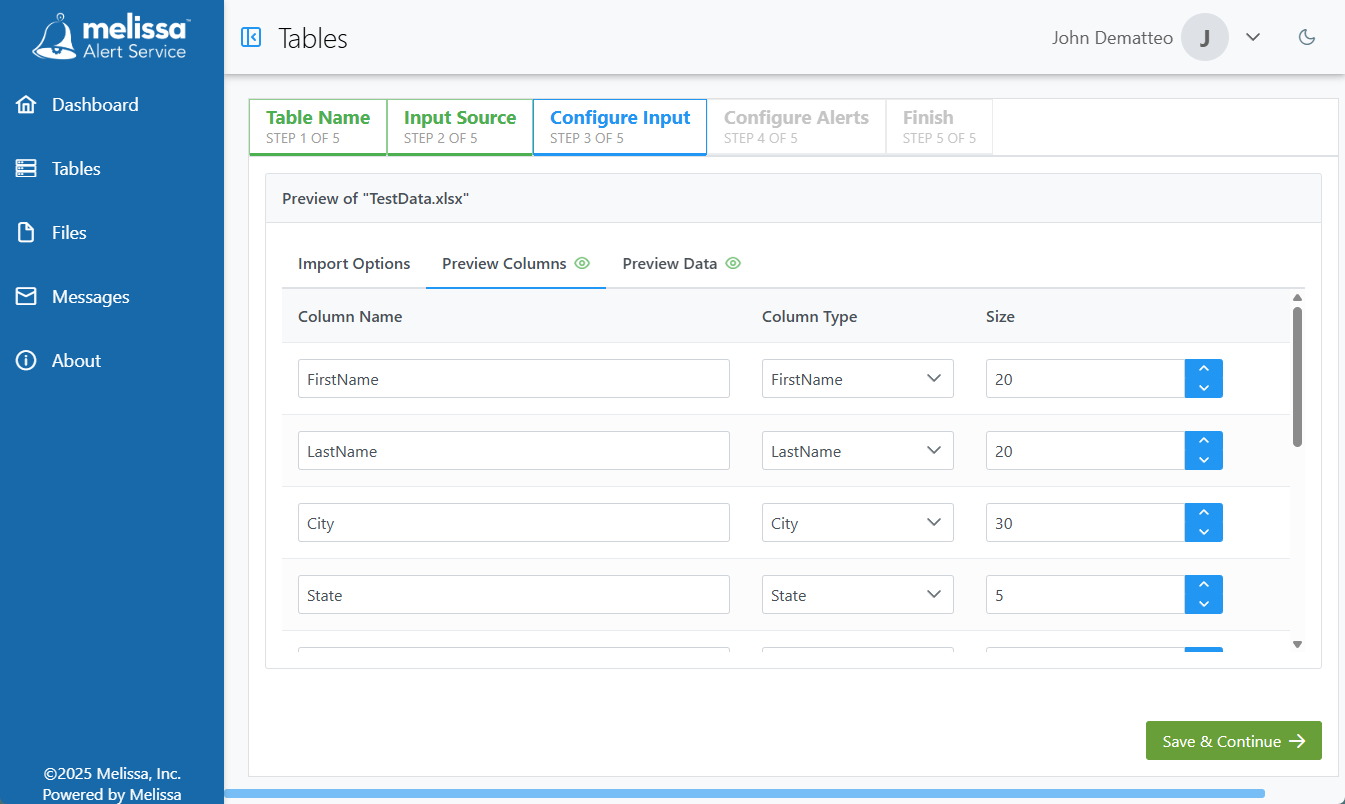Edit the LastName column name field
The height and width of the screenshot is (804, 1345).
click(x=513, y=450)
